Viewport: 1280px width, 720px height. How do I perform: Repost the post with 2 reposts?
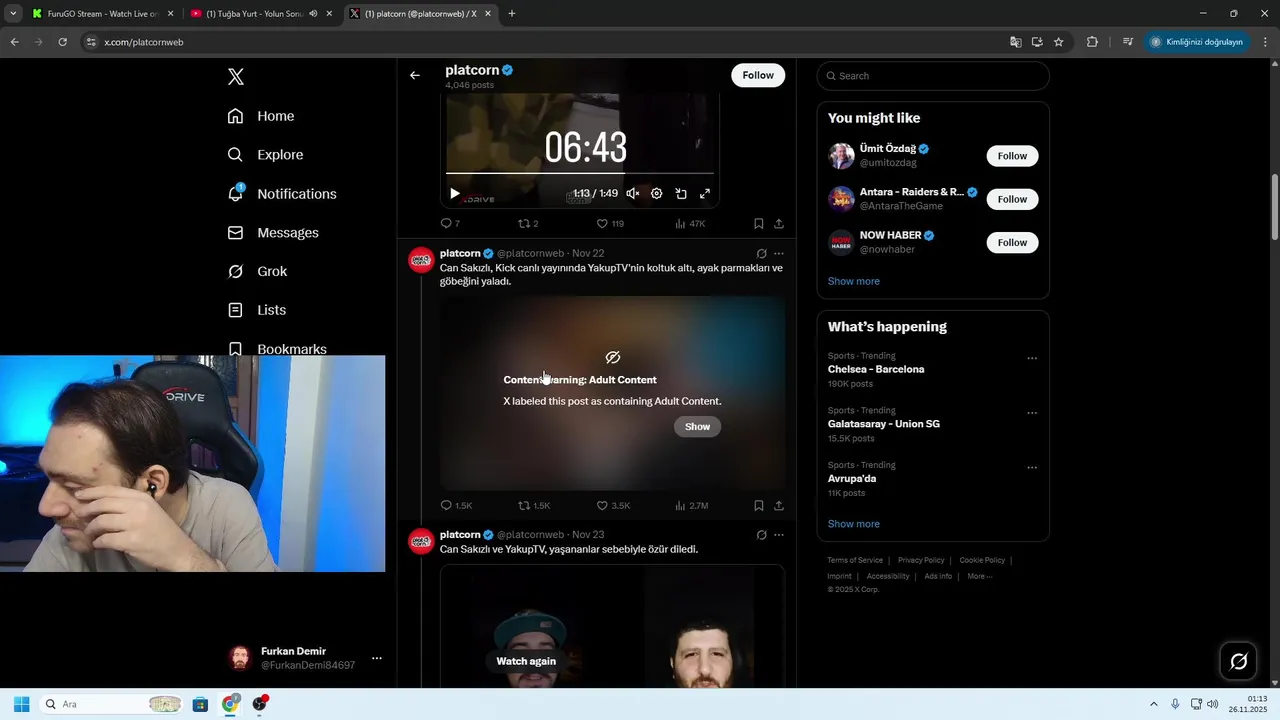(x=528, y=224)
